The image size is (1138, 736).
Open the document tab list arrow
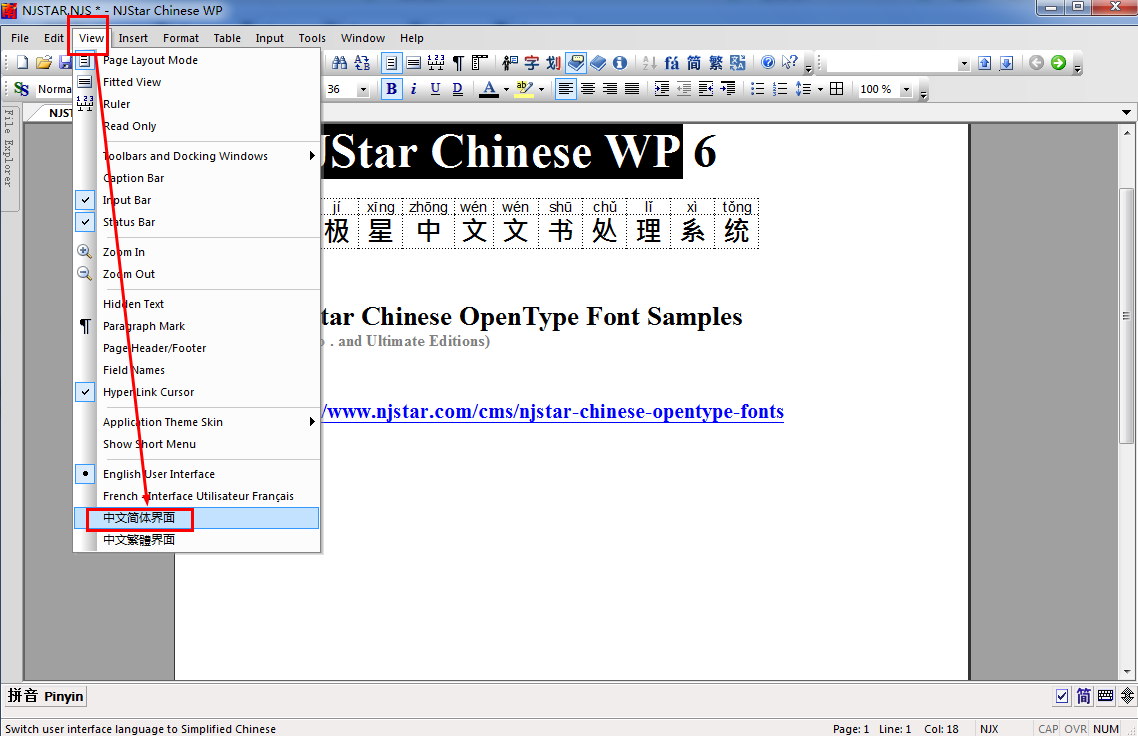point(1126,113)
